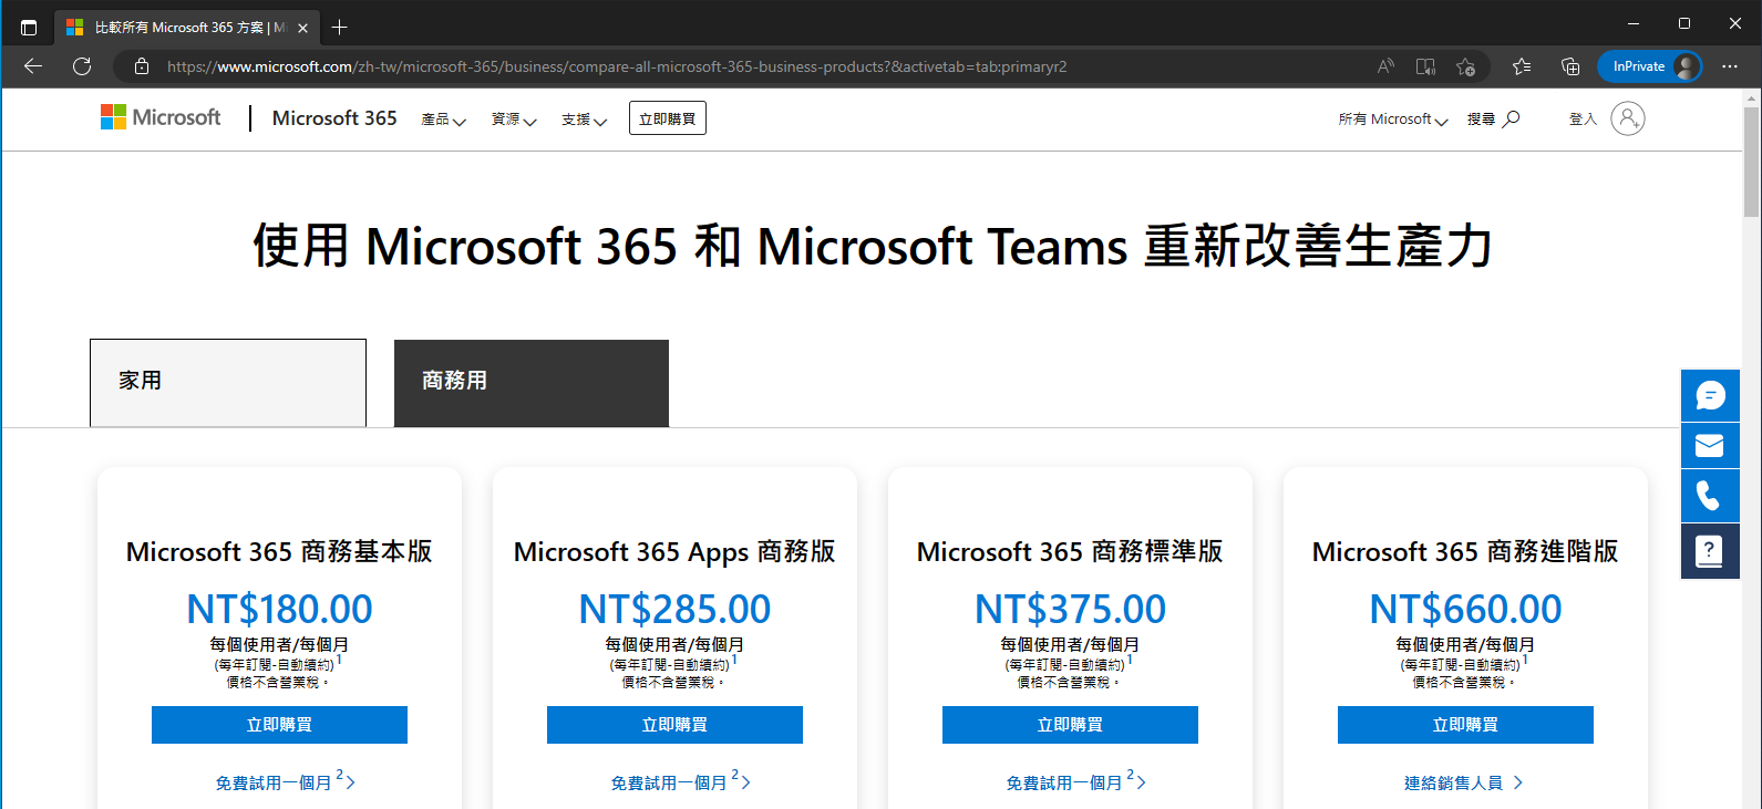Switch to the 商務用 tab
The width and height of the screenshot is (1762, 809).
click(x=531, y=383)
